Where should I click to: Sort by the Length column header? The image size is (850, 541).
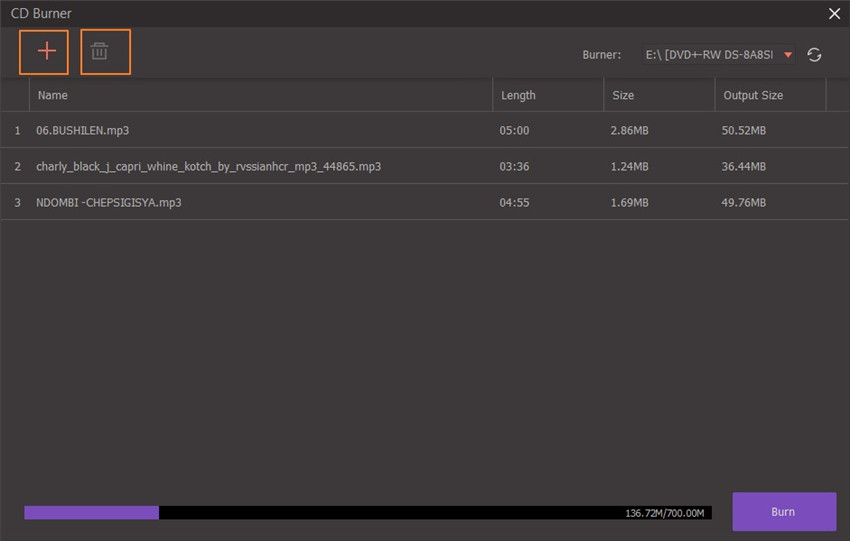[x=518, y=95]
